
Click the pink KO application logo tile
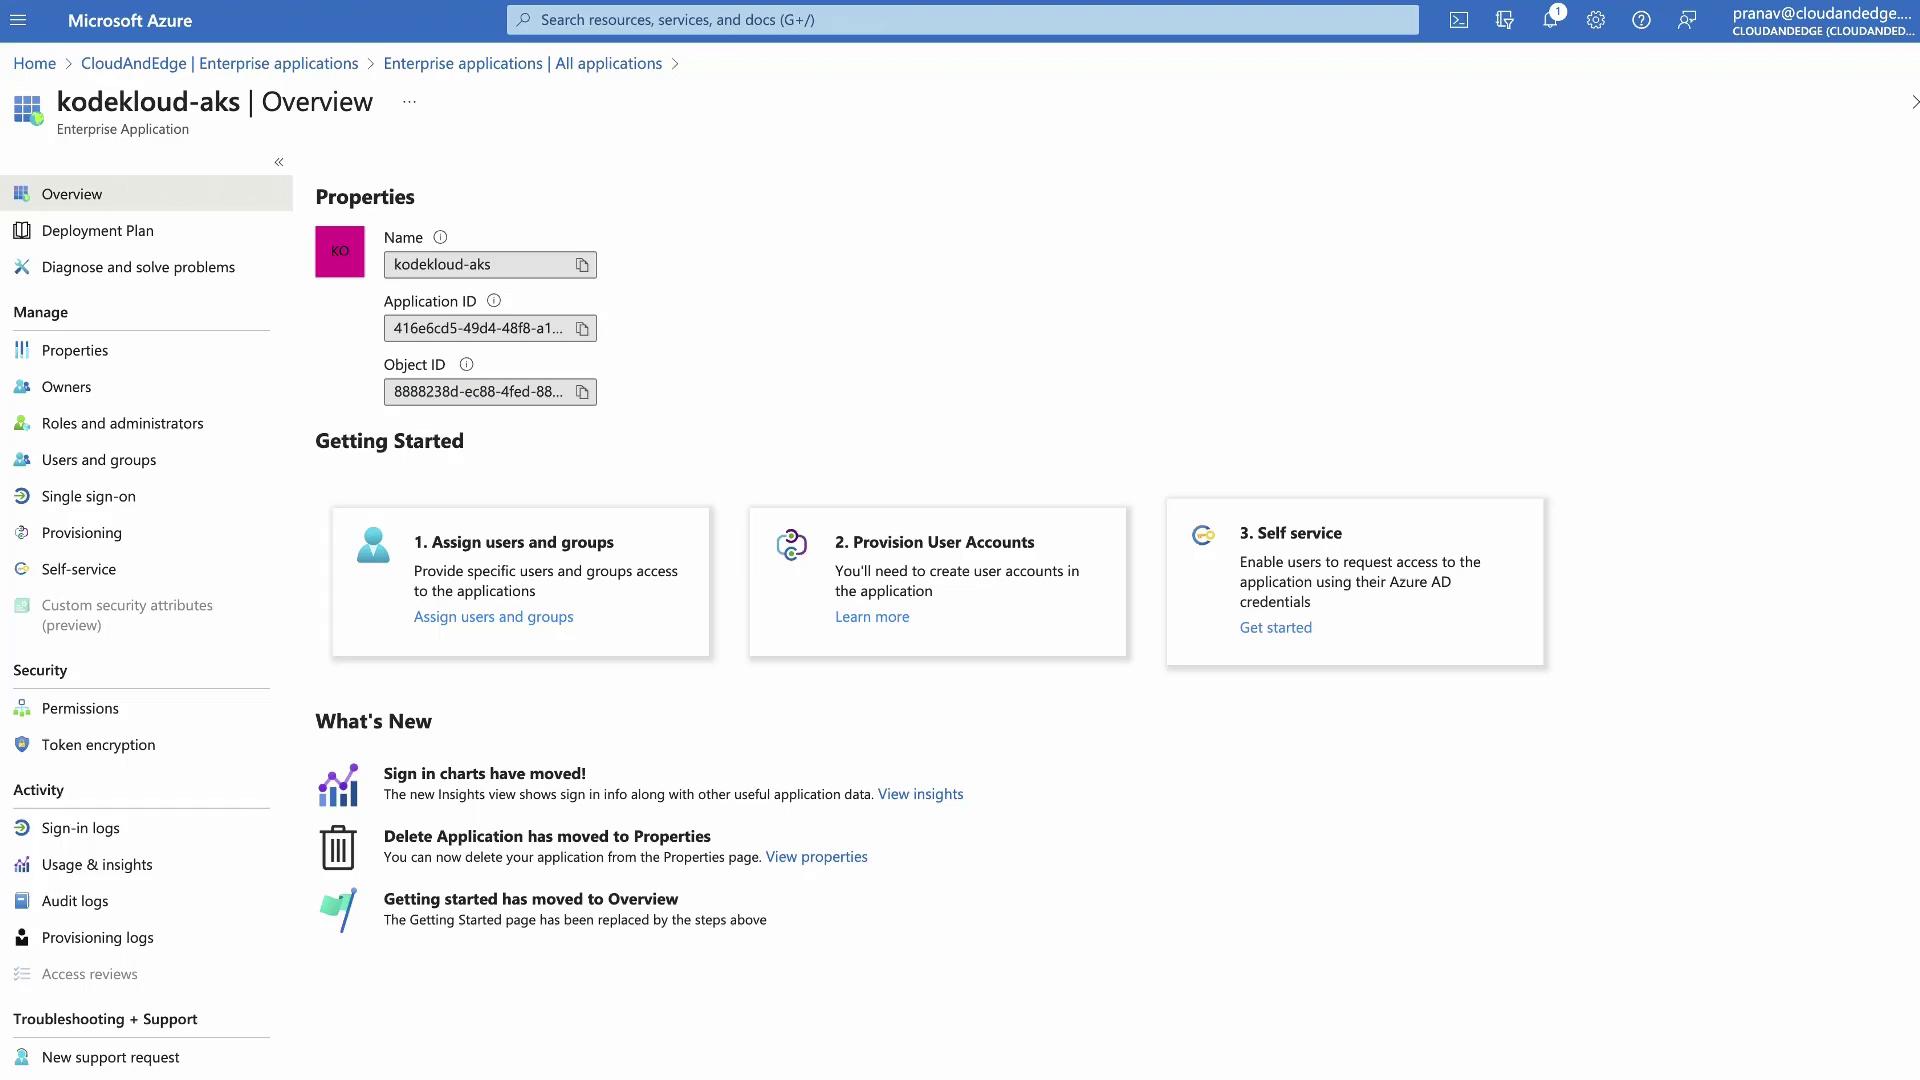(340, 251)
